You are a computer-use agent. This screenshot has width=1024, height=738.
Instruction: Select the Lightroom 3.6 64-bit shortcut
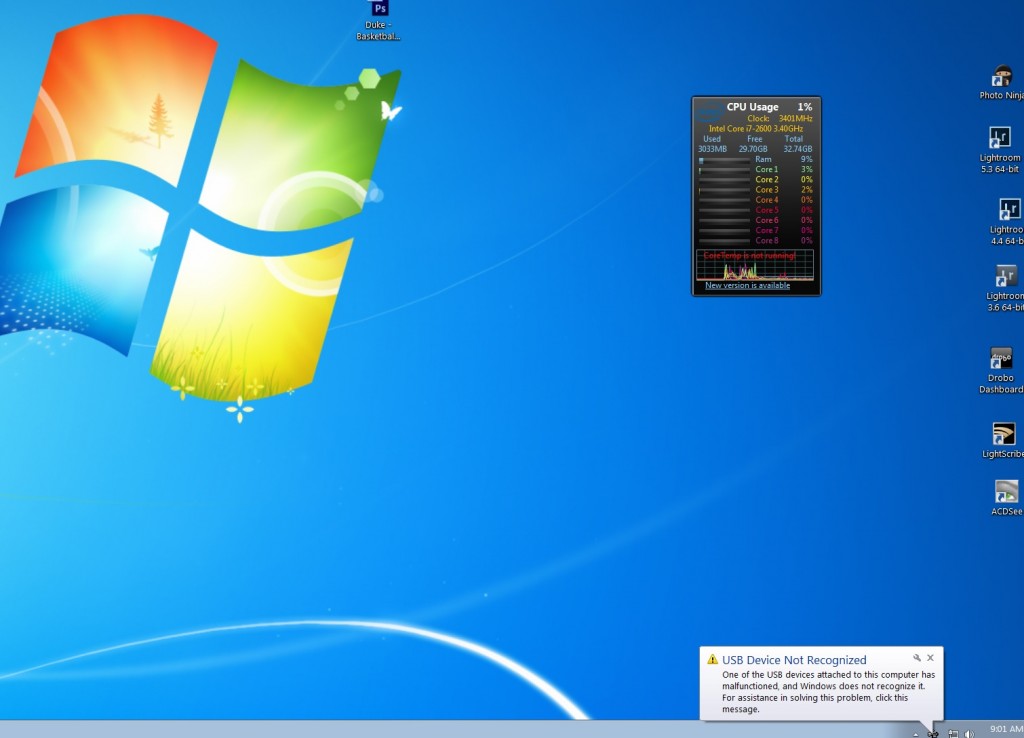[x=1006, y=289]
